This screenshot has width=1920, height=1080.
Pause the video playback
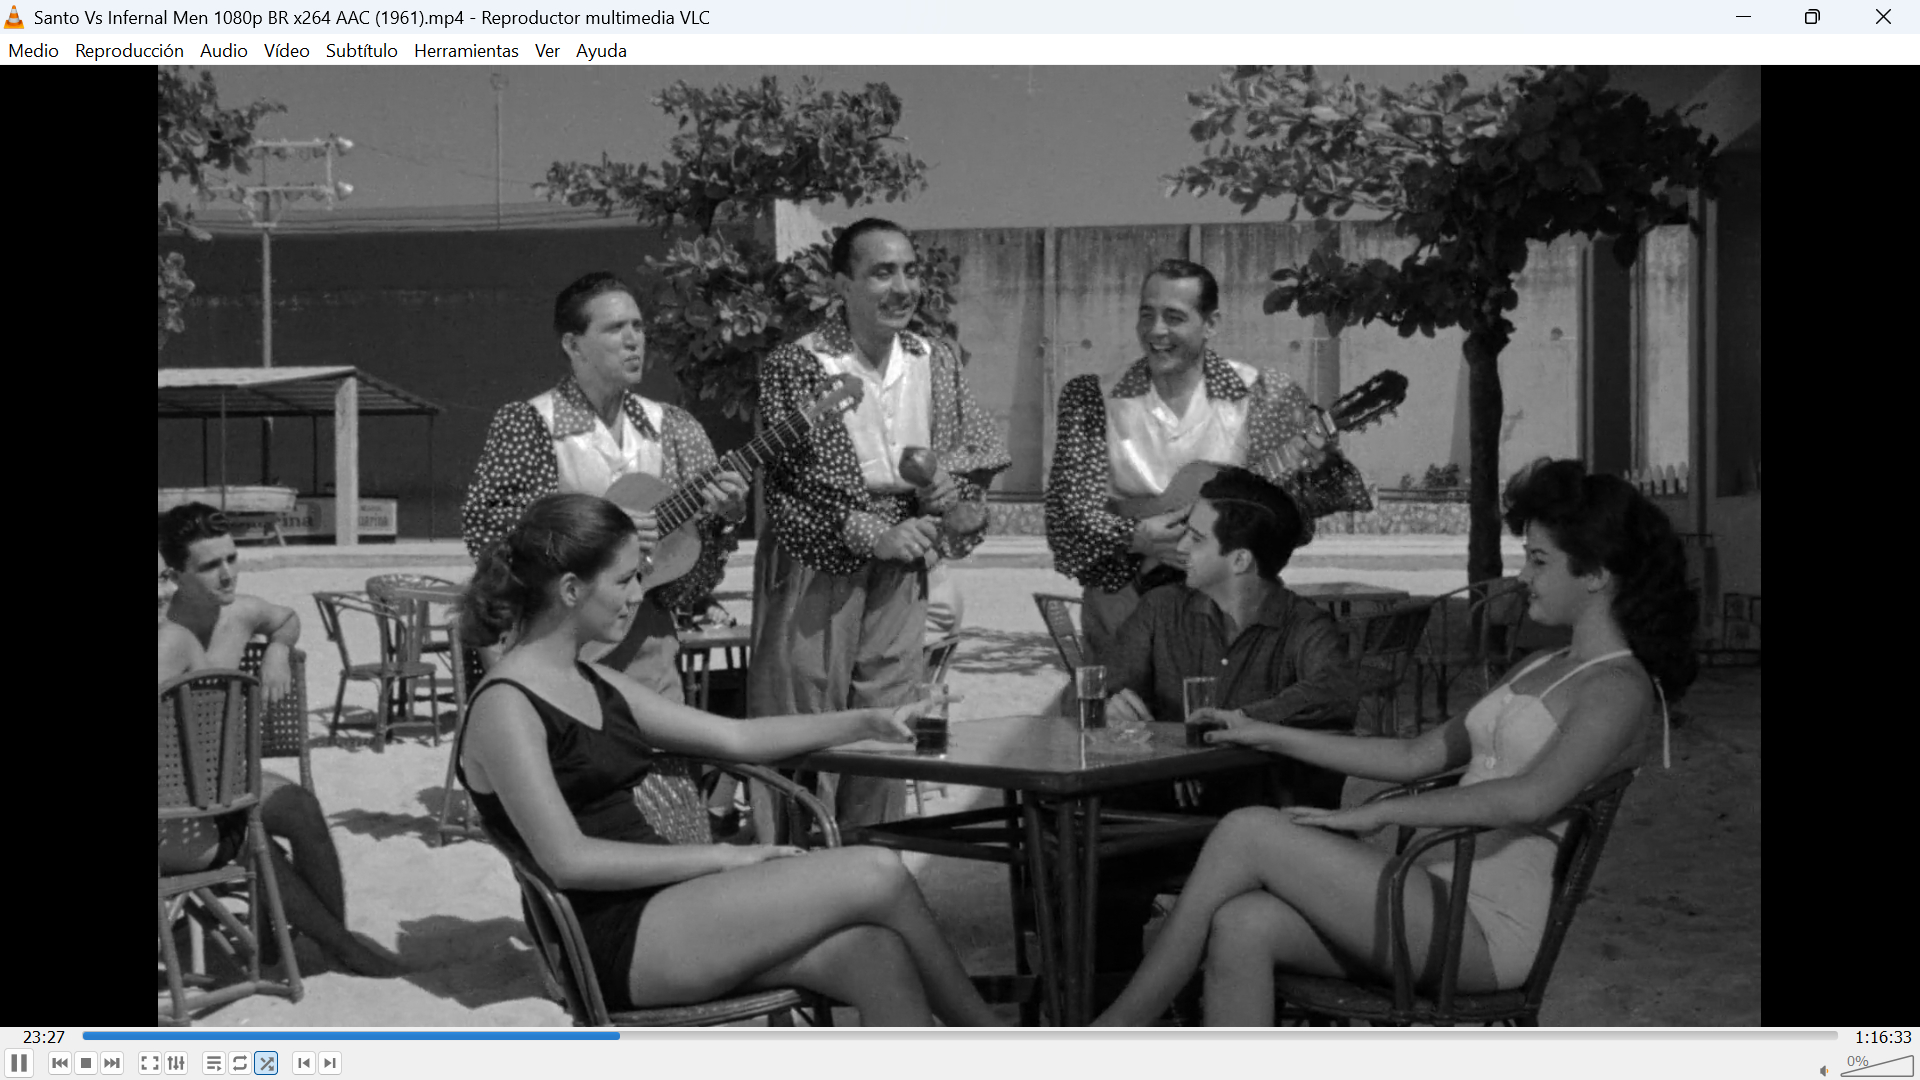coord(19,1063)
